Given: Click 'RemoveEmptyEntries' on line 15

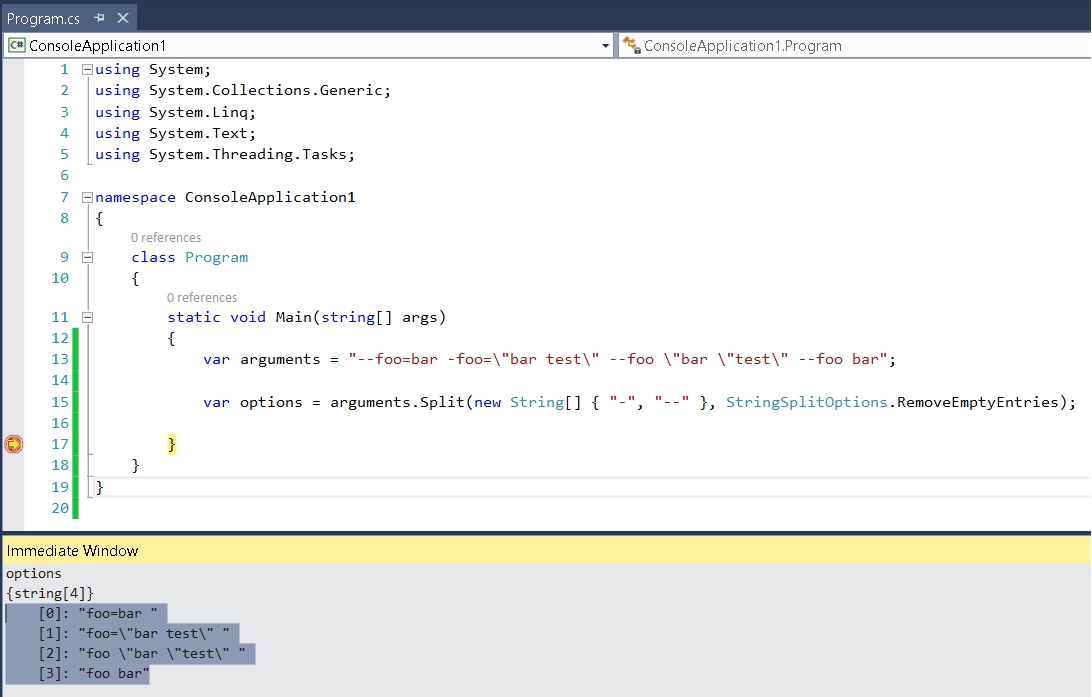Looking at the screenshot, I should pyautogui.click(x=977, y=402).
